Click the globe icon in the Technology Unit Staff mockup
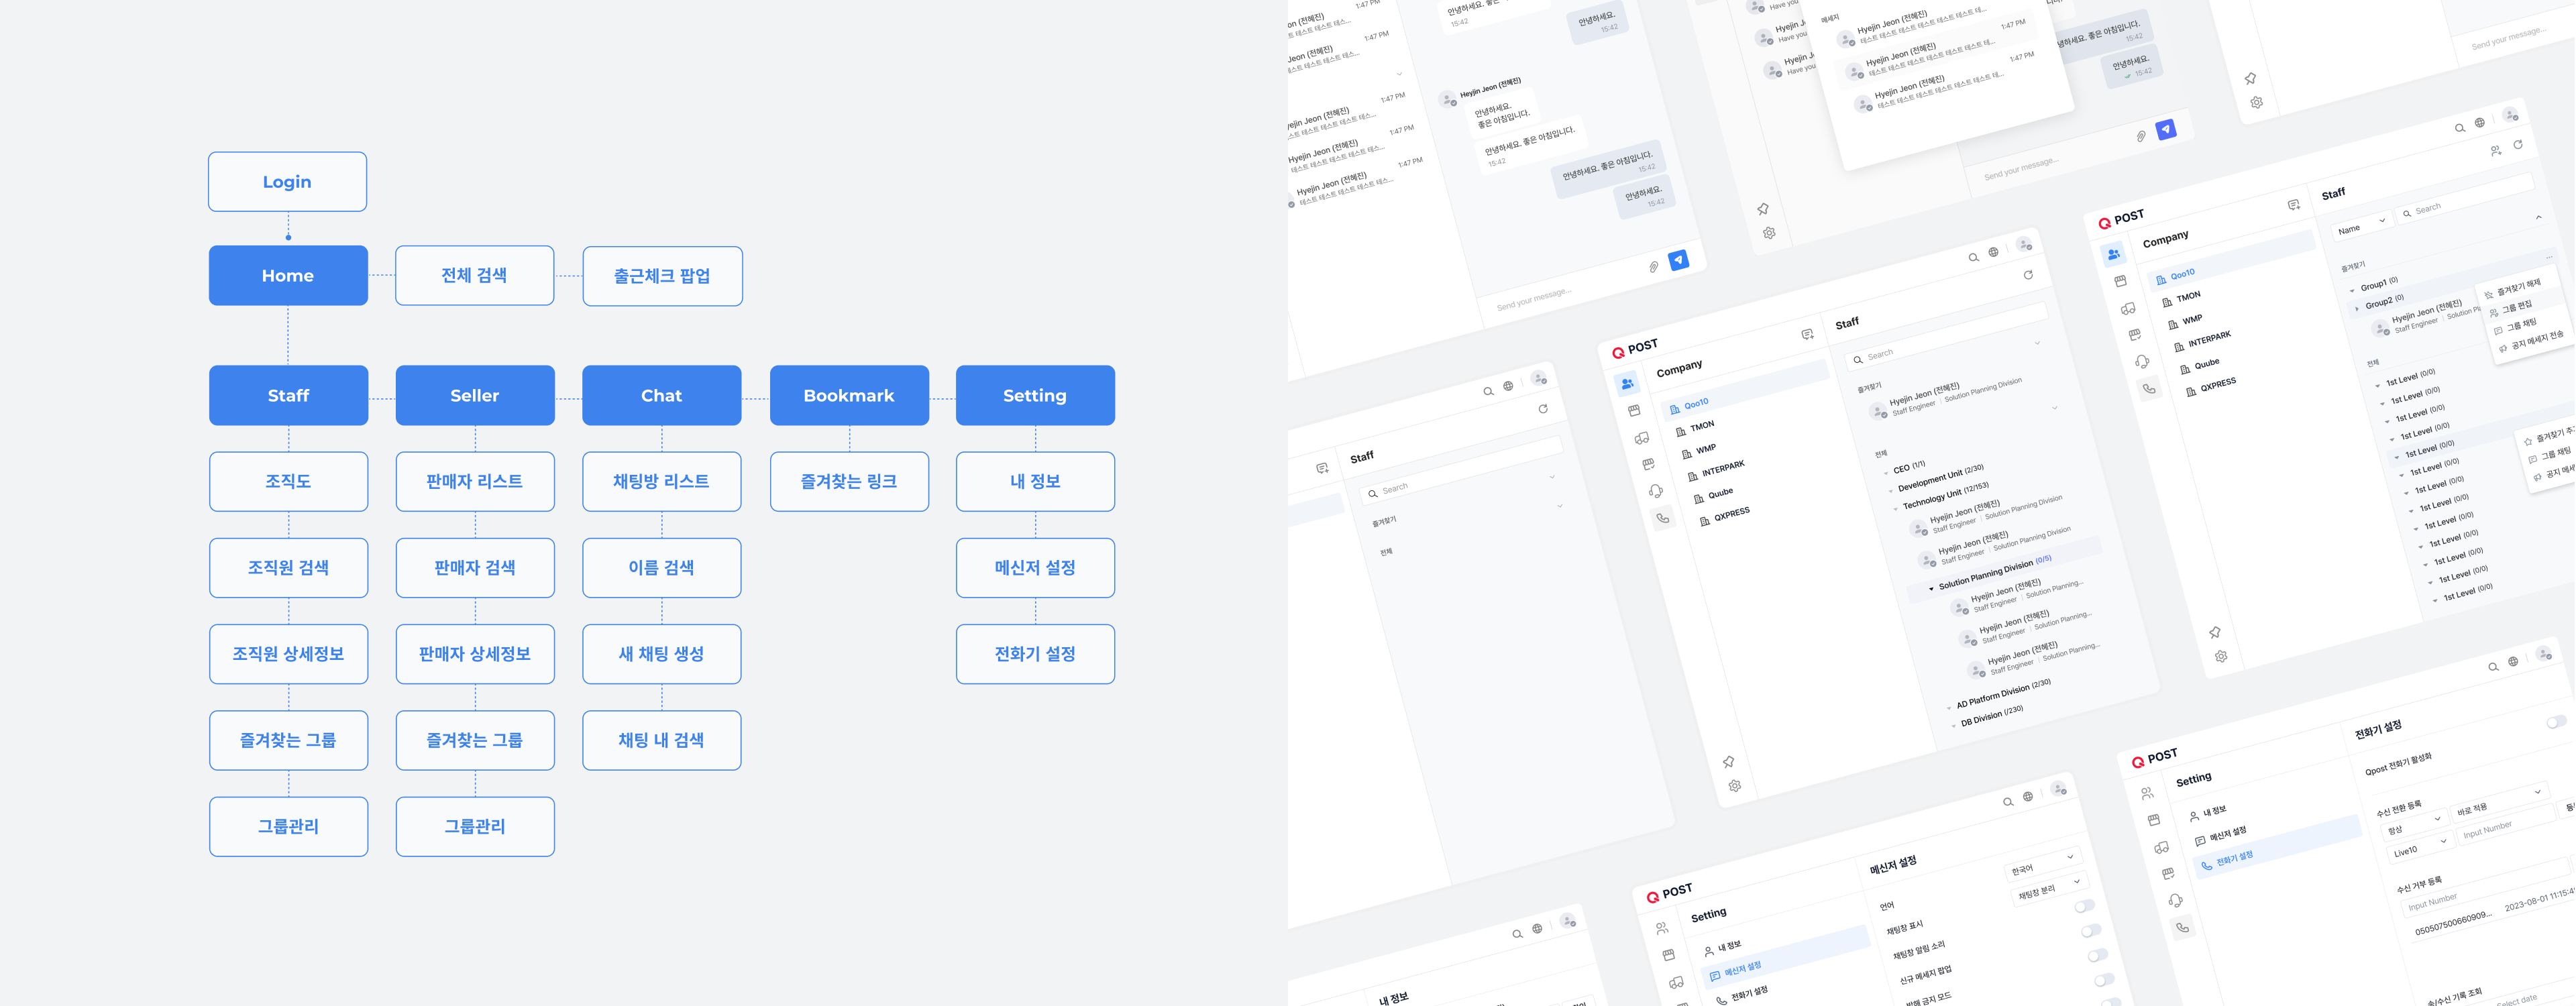 pos(1993,252)
